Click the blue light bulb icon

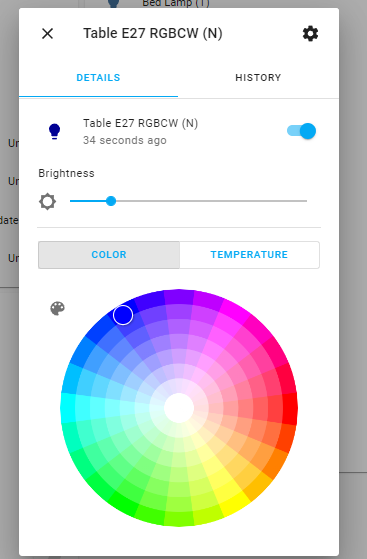coord(54,131)
